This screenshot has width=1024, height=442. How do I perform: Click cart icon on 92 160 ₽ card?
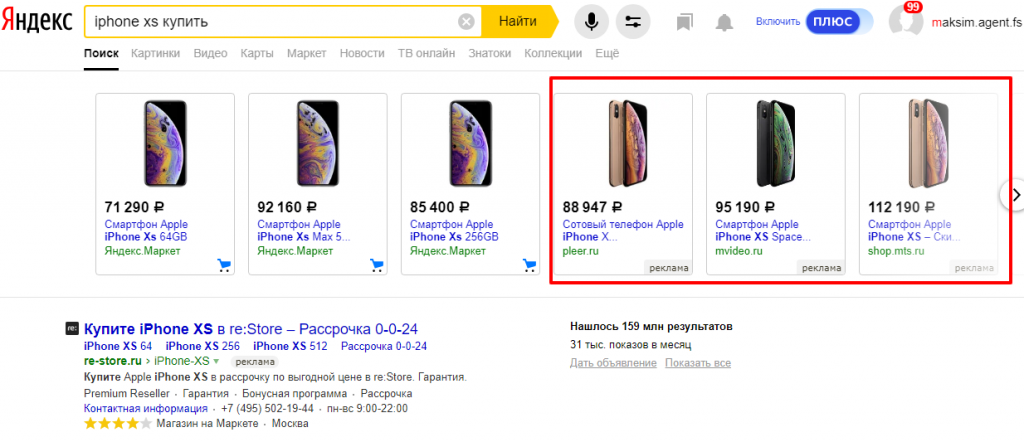[376, 265]
